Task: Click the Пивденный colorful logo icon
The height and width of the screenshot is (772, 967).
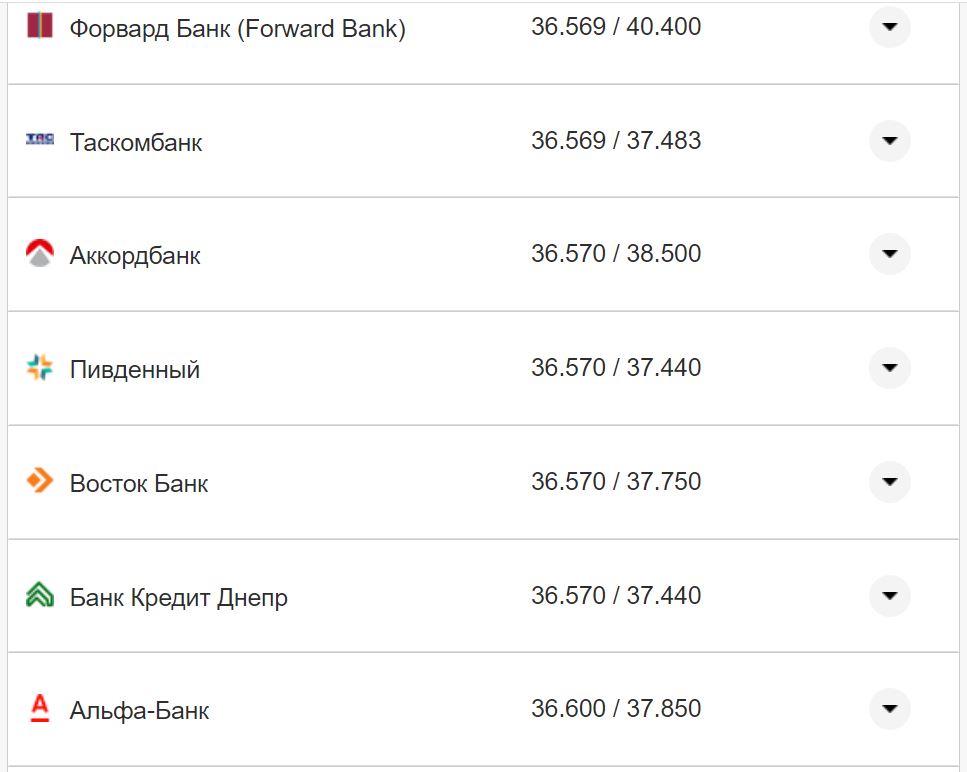Action: tap(39, 368)
